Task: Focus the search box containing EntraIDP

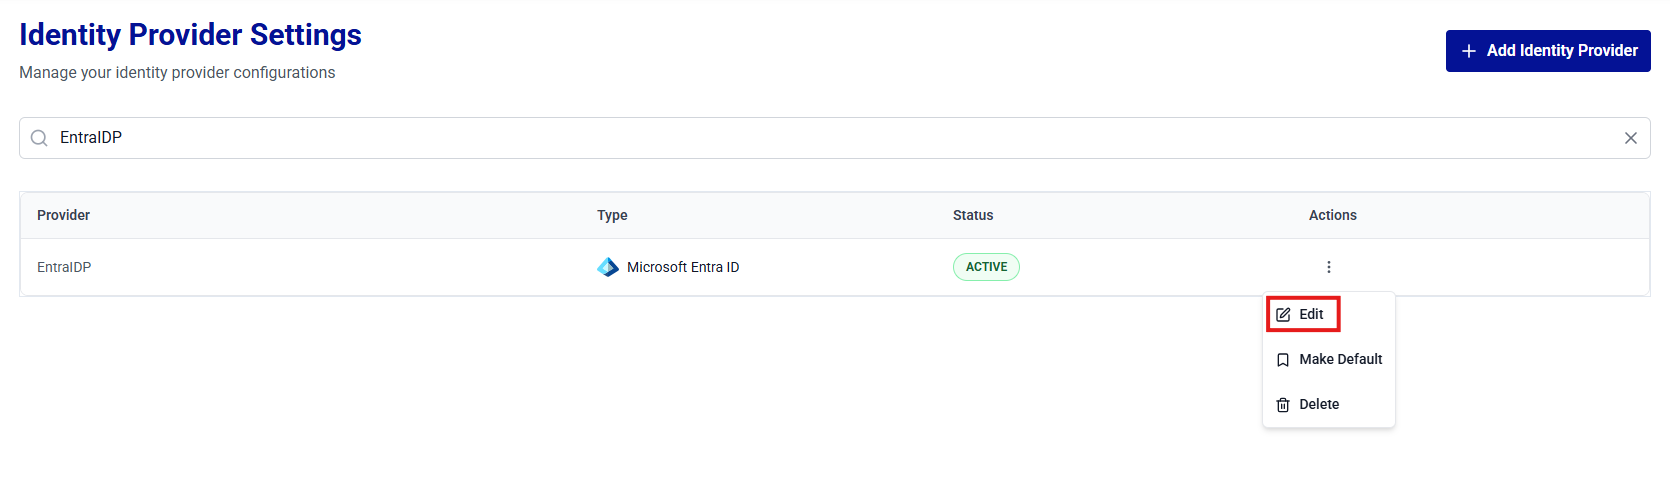Action: [x=800, y=138]
